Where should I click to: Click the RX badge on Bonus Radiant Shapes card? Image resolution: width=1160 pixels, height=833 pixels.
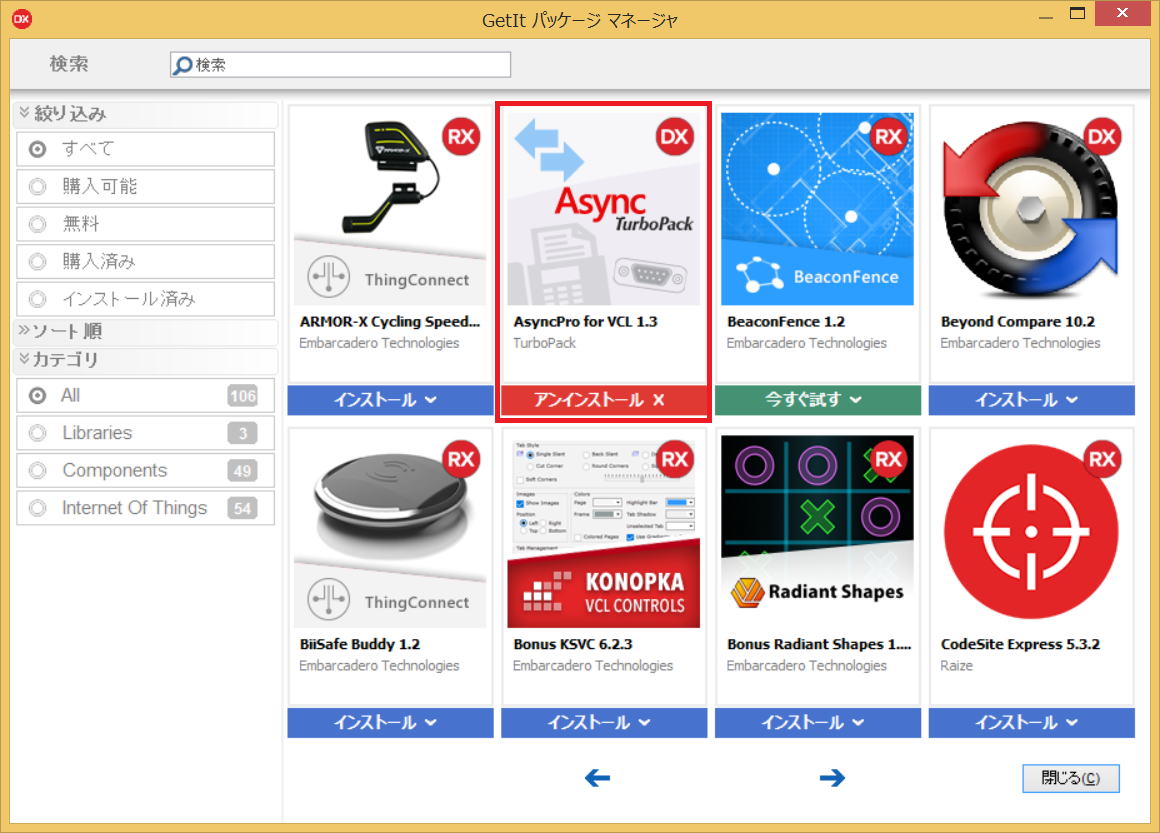point(888,459)
